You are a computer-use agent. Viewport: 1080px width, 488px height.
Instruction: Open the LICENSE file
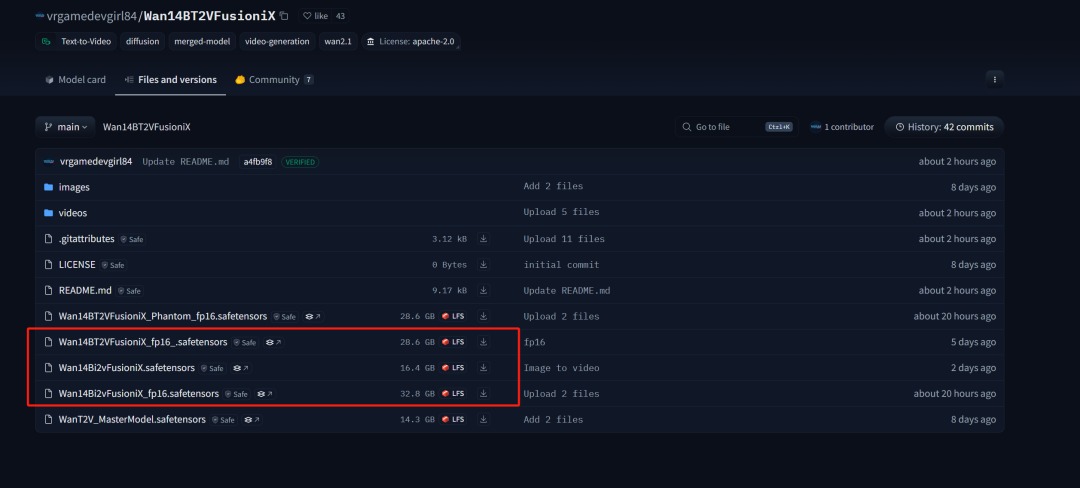pos(77,264)
